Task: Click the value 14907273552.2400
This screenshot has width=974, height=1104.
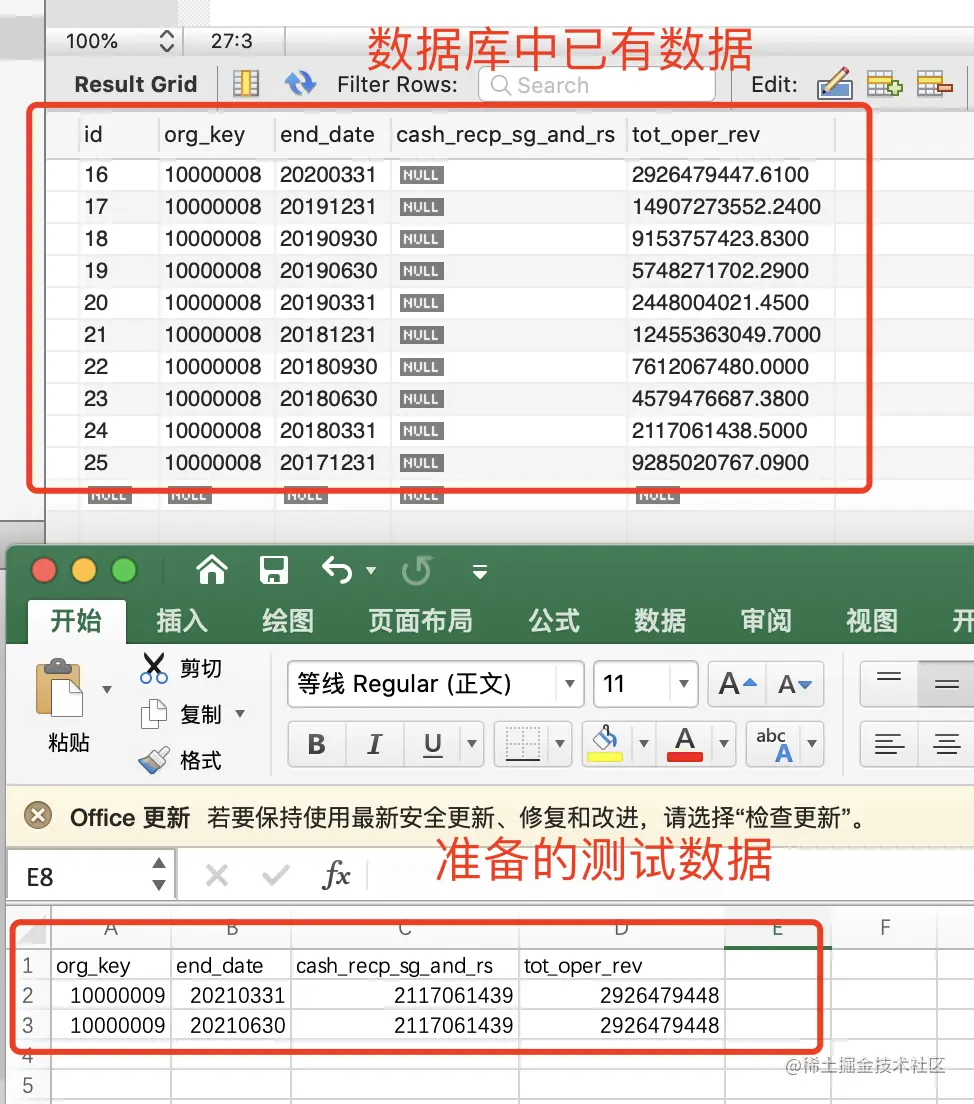Action: (726, 206)
